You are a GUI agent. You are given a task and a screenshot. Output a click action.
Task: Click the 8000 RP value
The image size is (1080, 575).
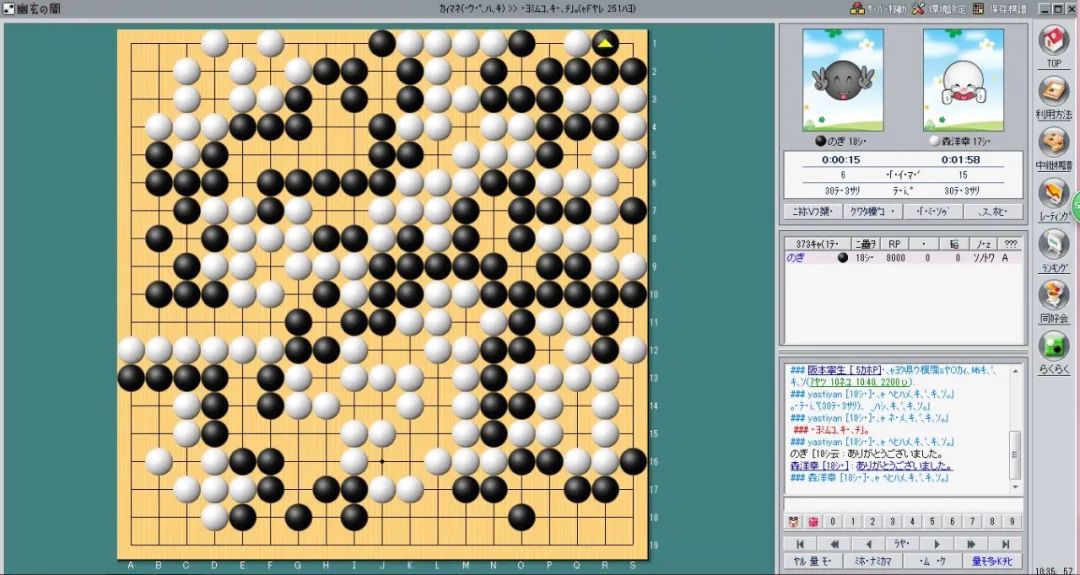point(895,258)
